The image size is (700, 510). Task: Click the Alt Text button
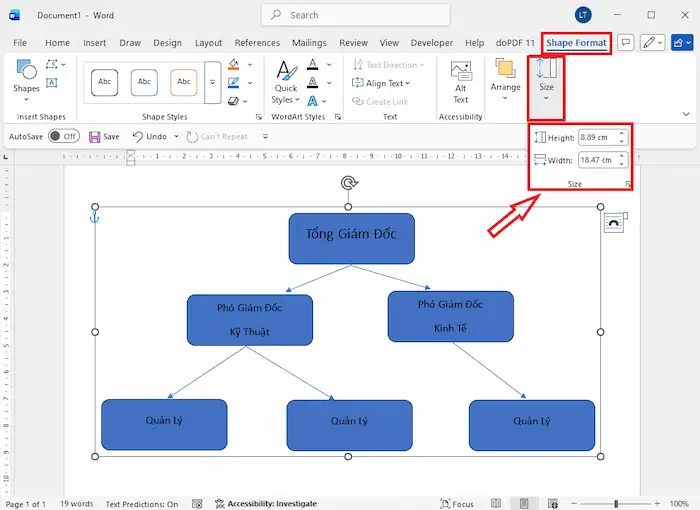click(460, 81)
